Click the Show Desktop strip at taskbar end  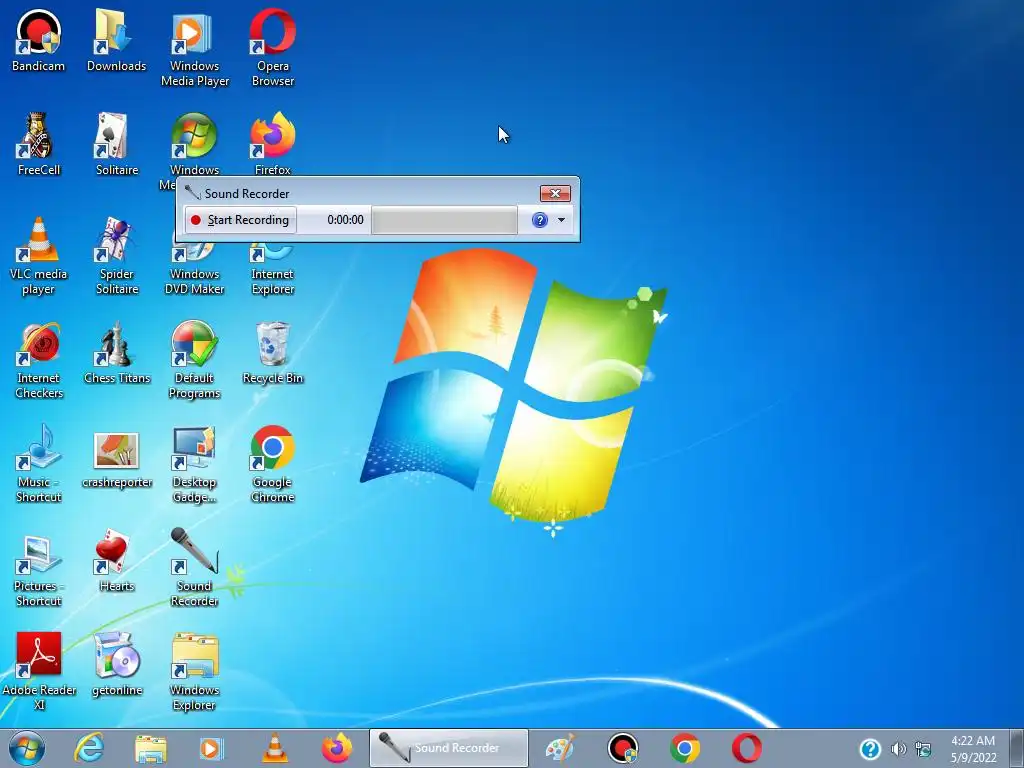click(1017, 748)
